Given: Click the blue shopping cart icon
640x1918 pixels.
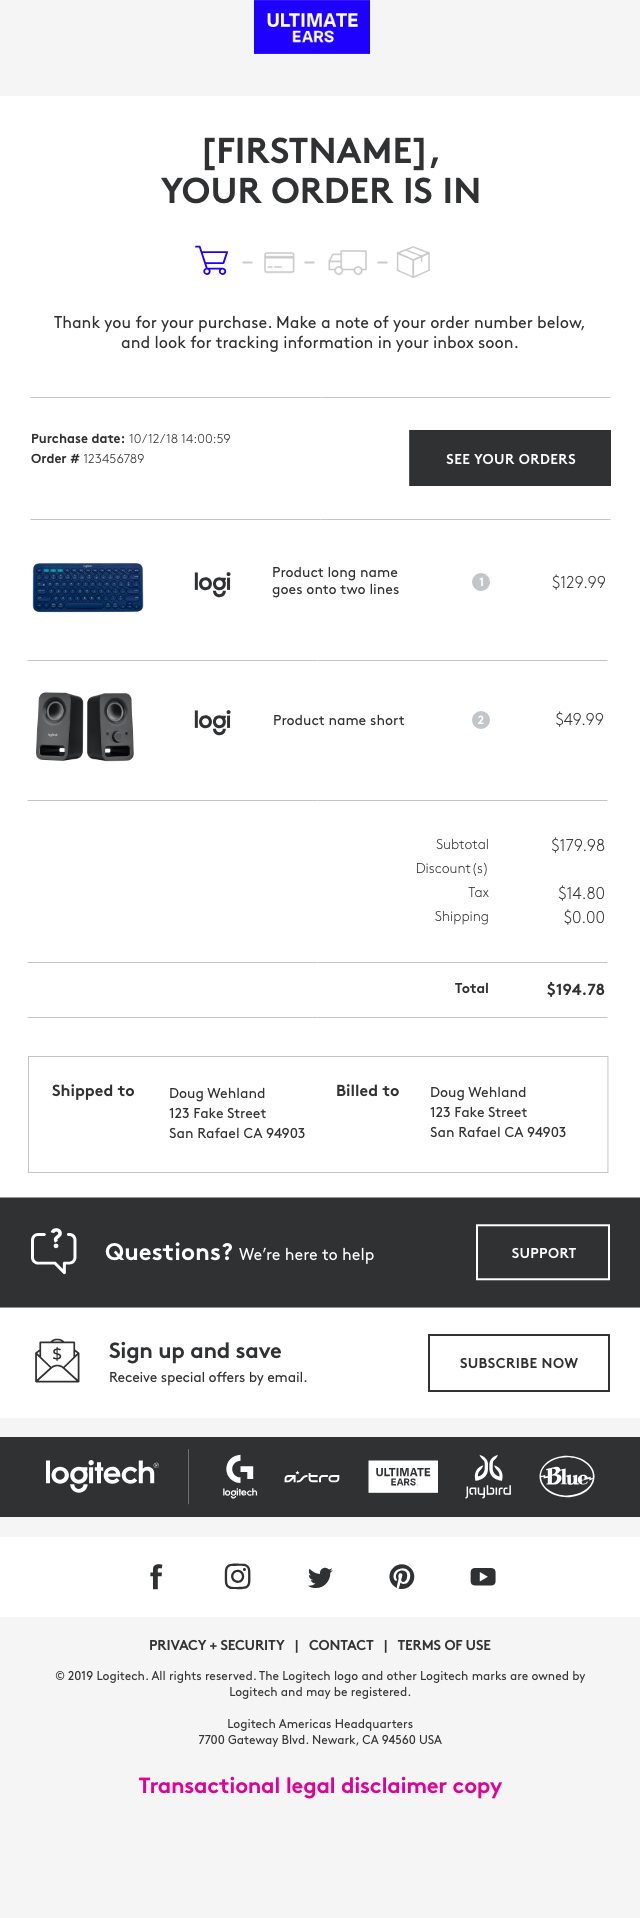Looking at the screenshot, I should (x=212, y=261).
